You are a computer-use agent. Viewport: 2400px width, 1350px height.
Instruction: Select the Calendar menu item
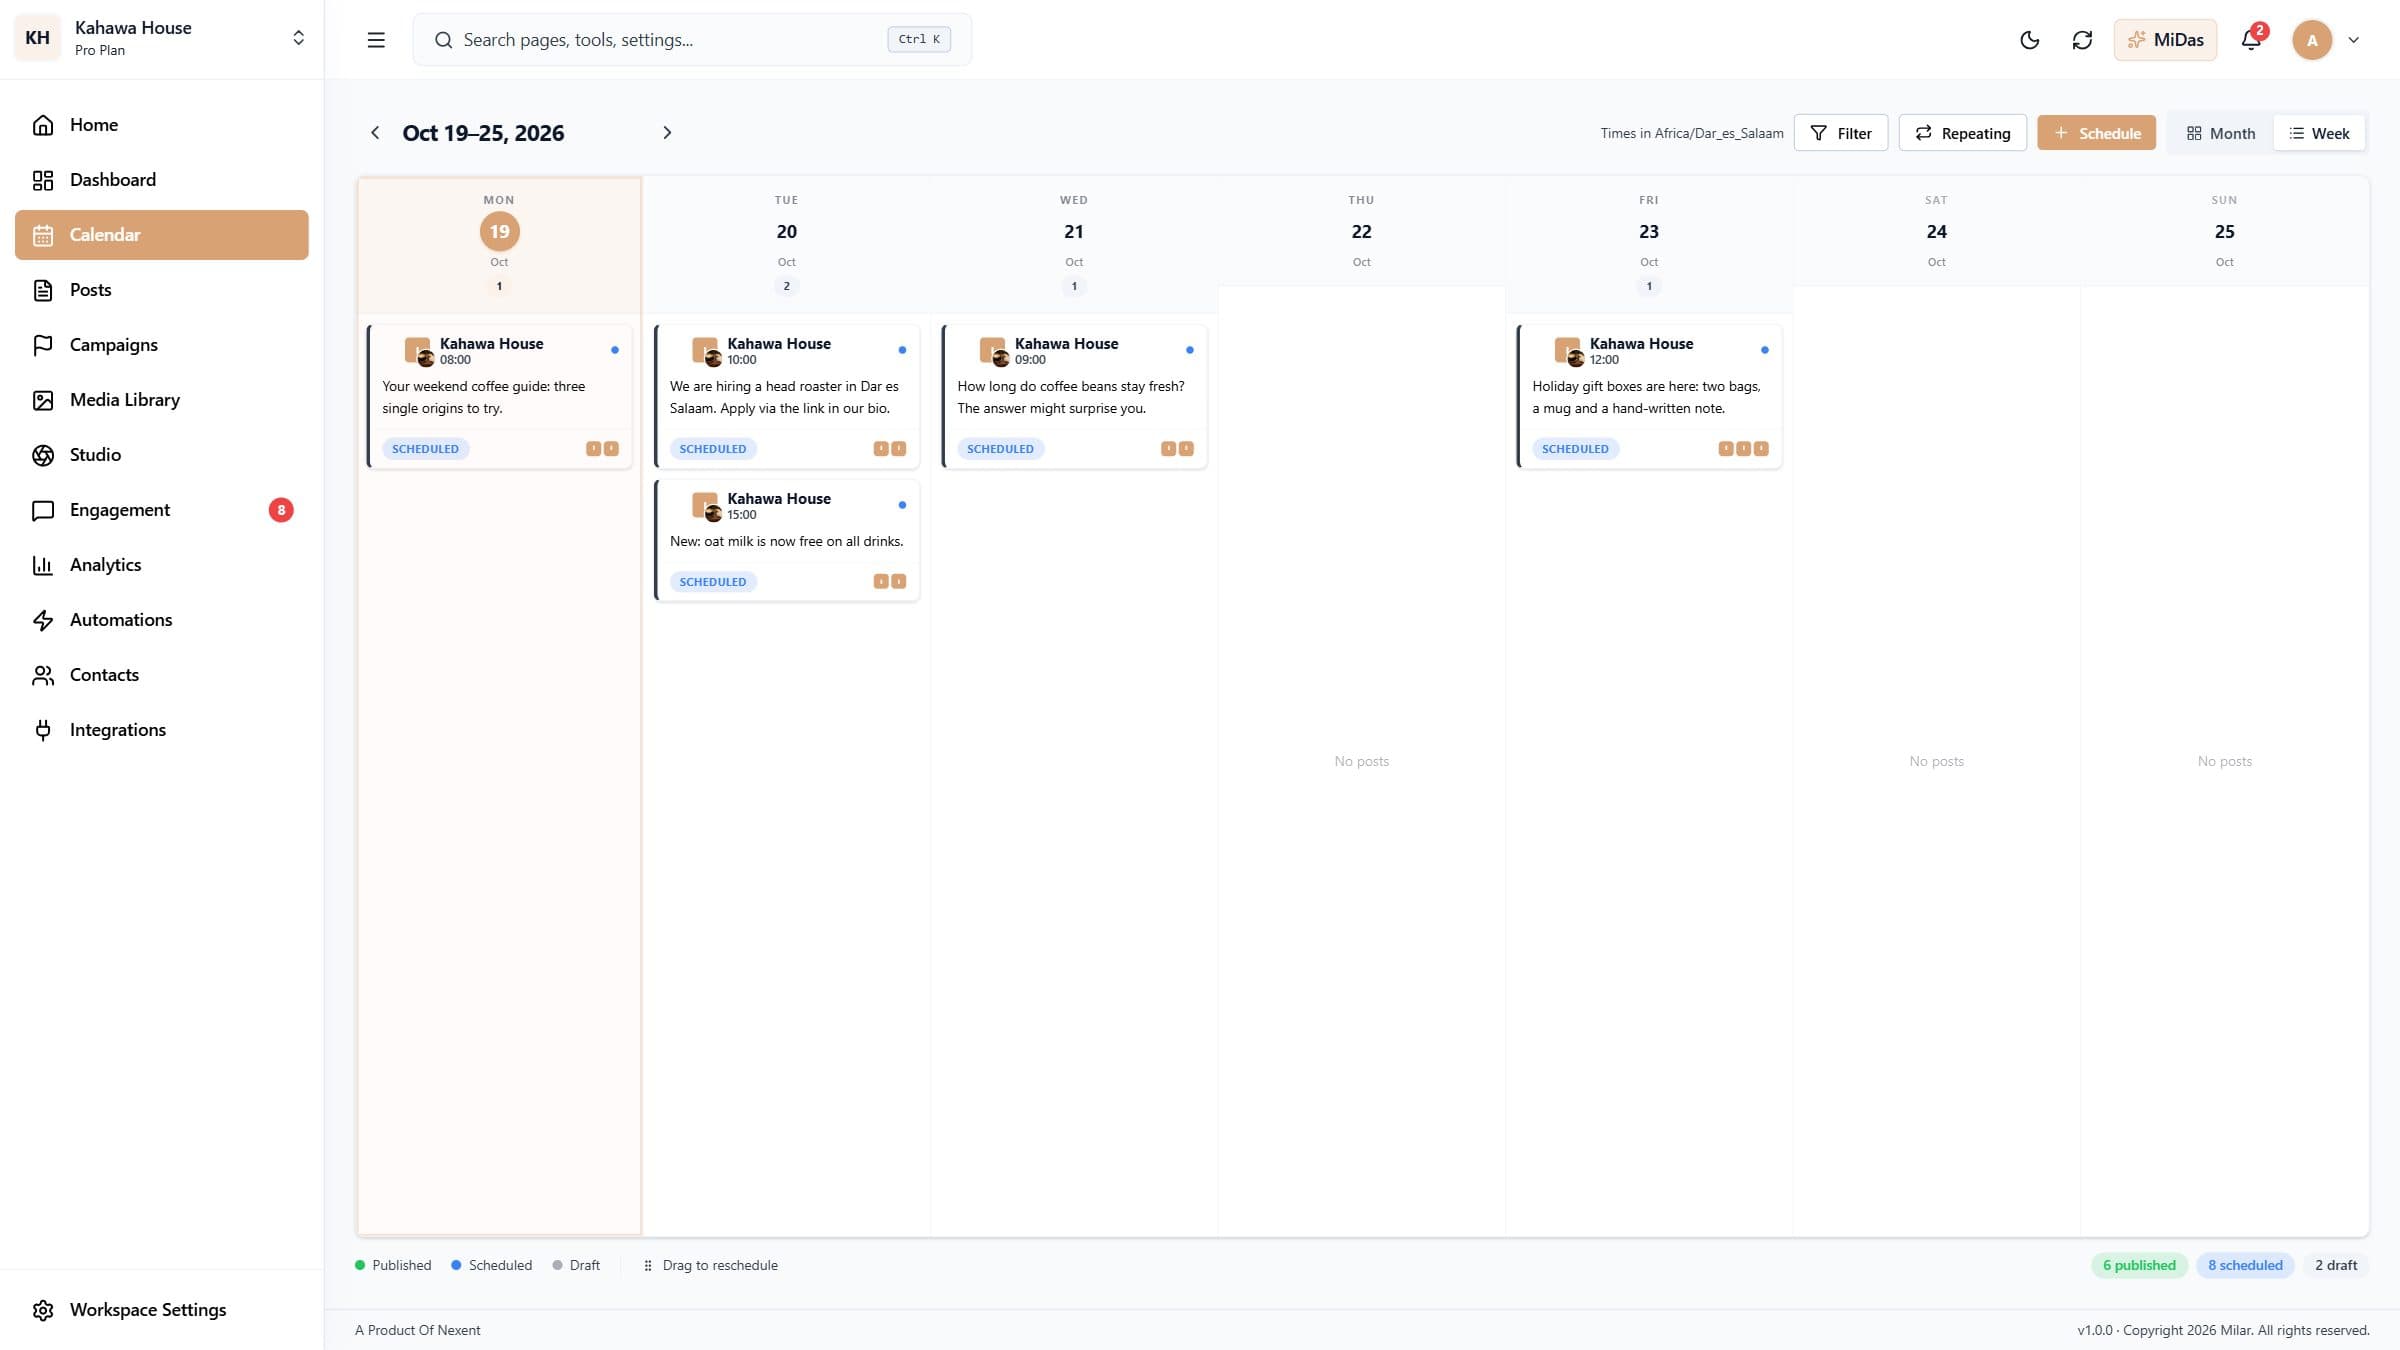[161, 235]
